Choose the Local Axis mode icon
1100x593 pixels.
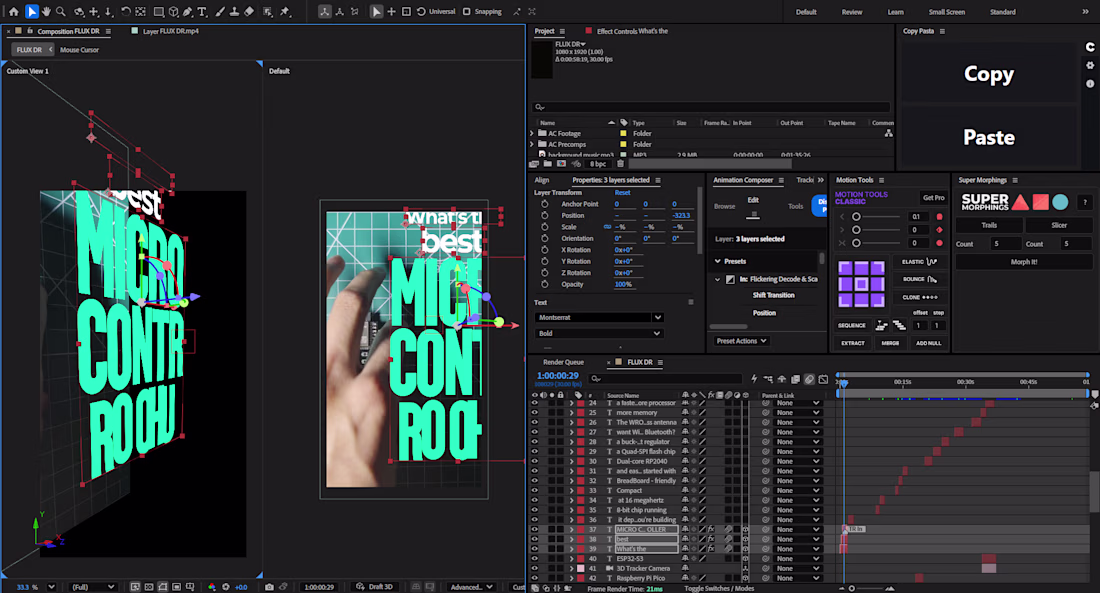[325, 11]
